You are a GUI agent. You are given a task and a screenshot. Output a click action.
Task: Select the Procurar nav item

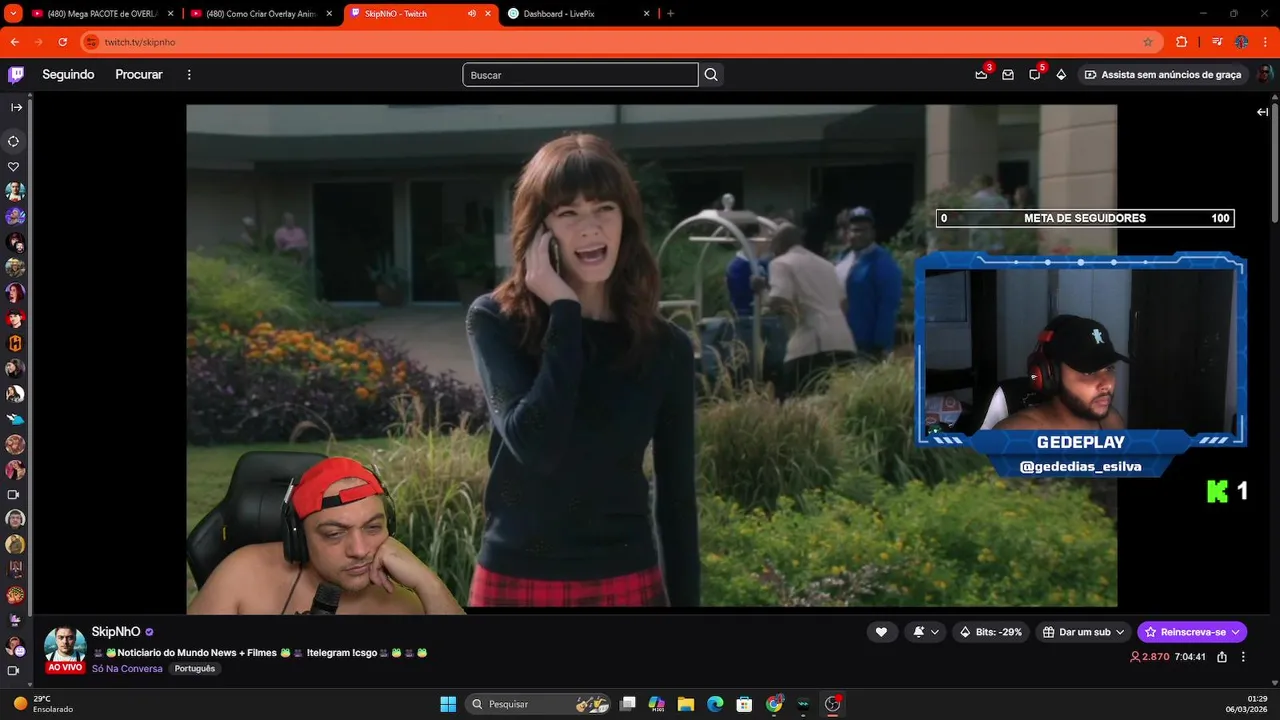(x=139, y=75)
